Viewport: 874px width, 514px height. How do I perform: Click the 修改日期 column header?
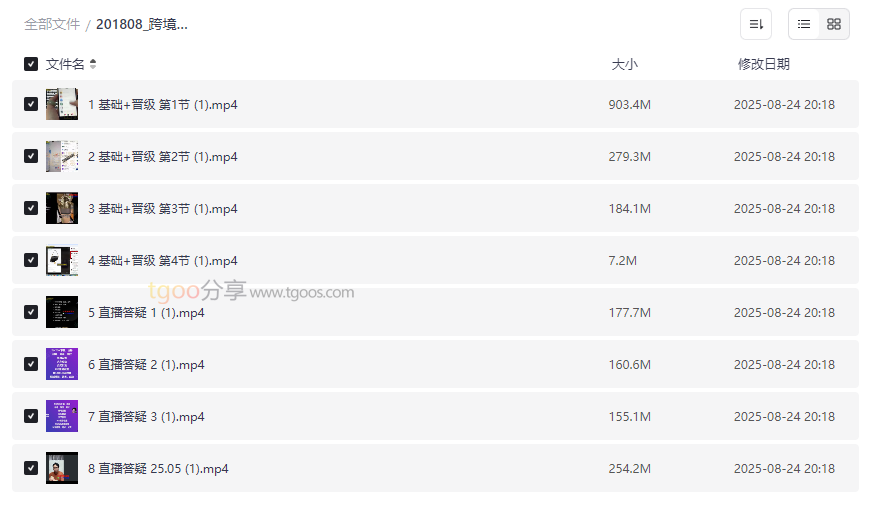763,64
